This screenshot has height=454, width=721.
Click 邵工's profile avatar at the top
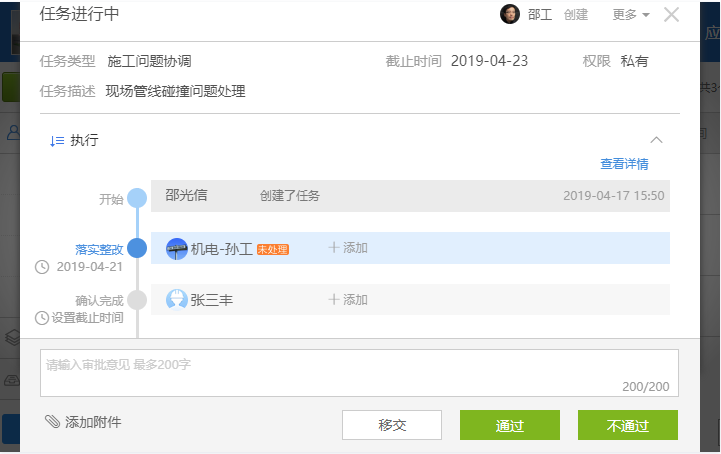click(509, 15)
